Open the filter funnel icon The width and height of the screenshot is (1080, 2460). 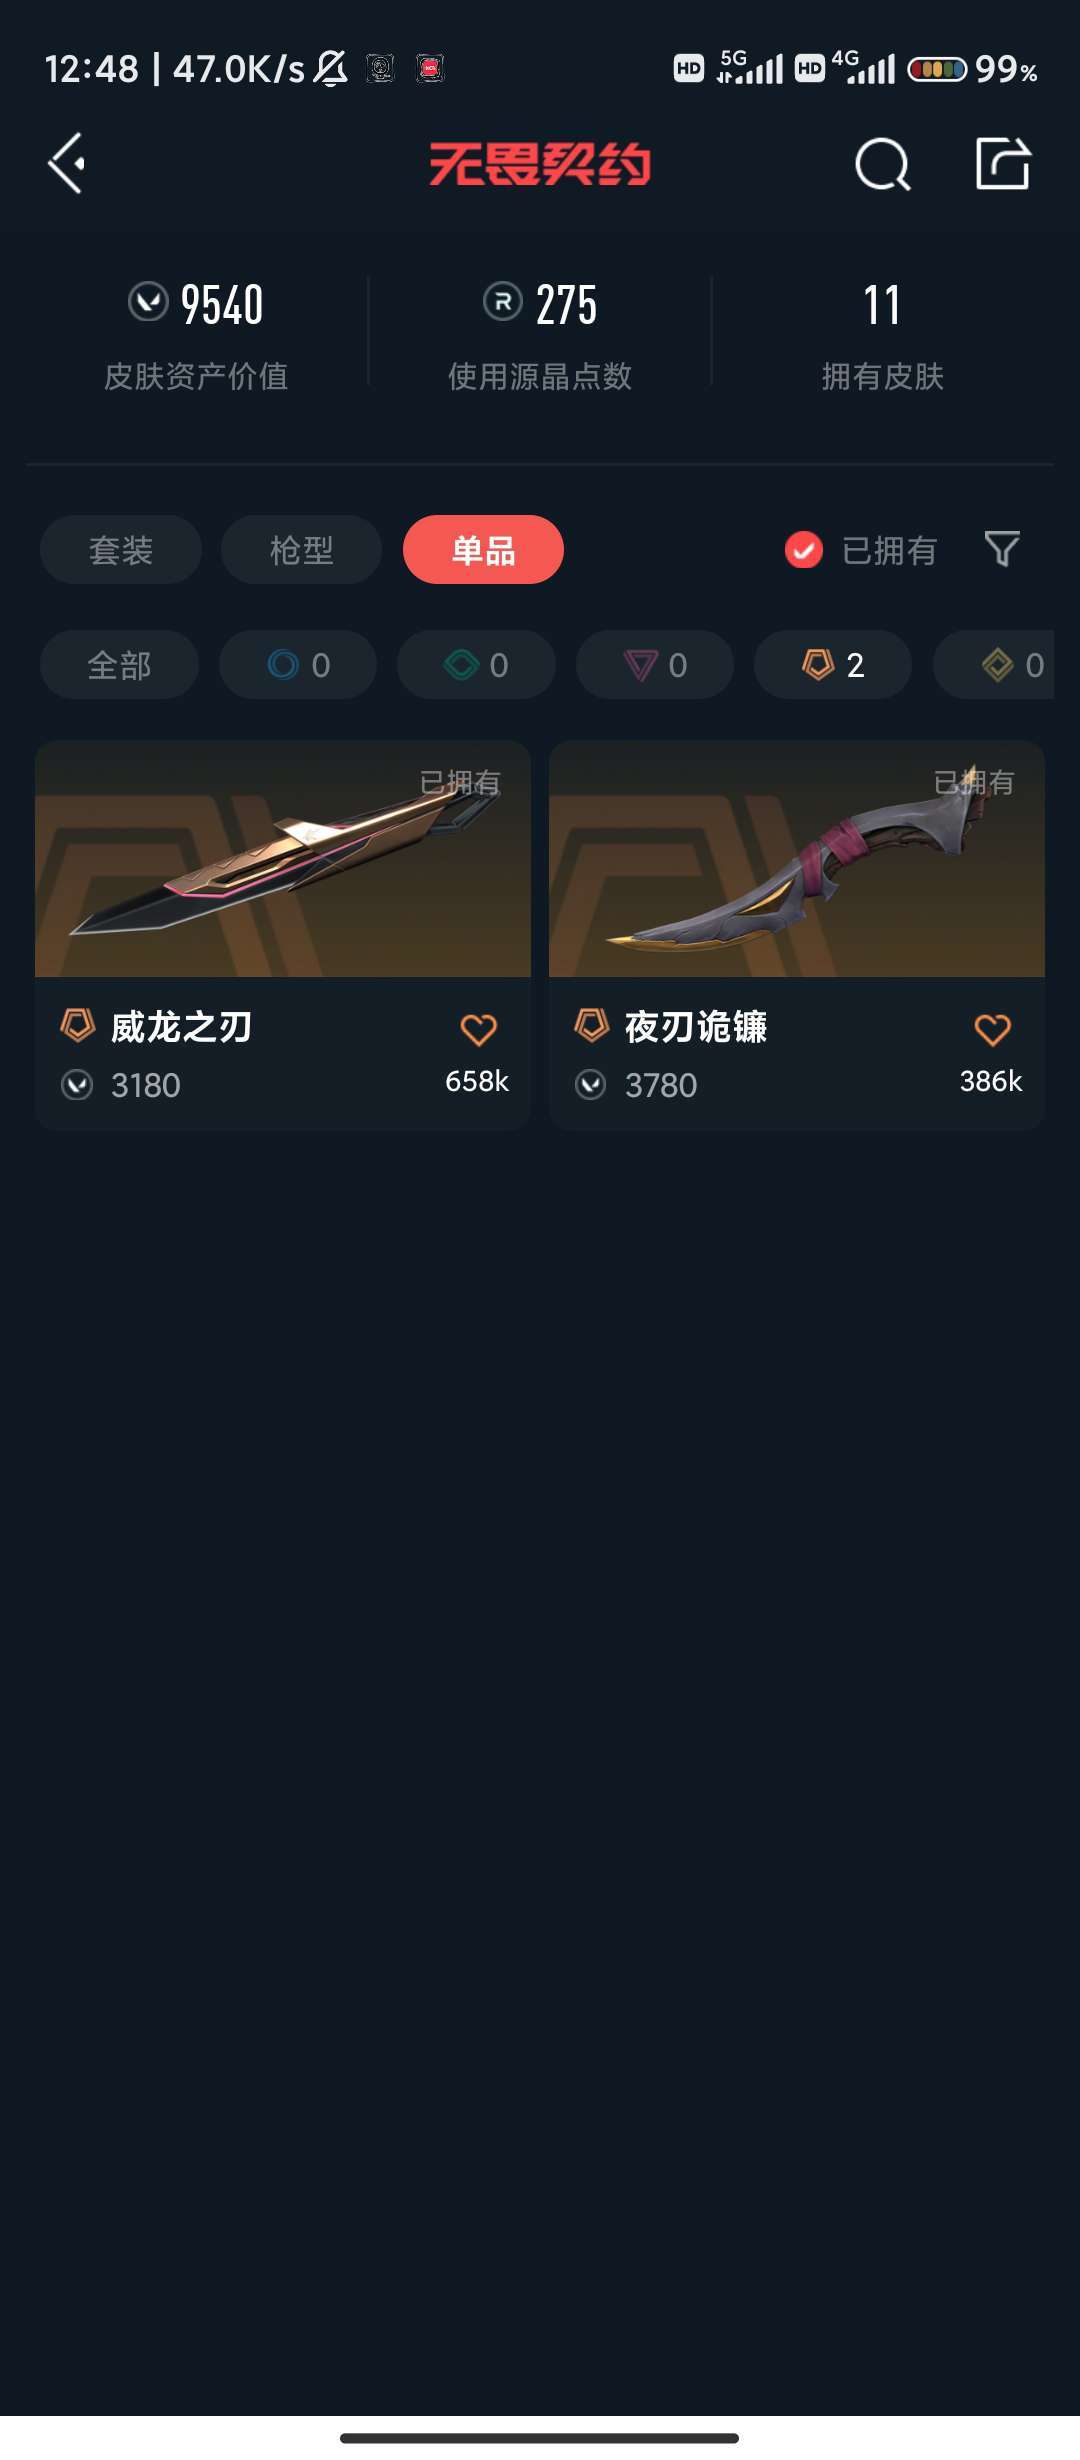(x=1002, y=549)
